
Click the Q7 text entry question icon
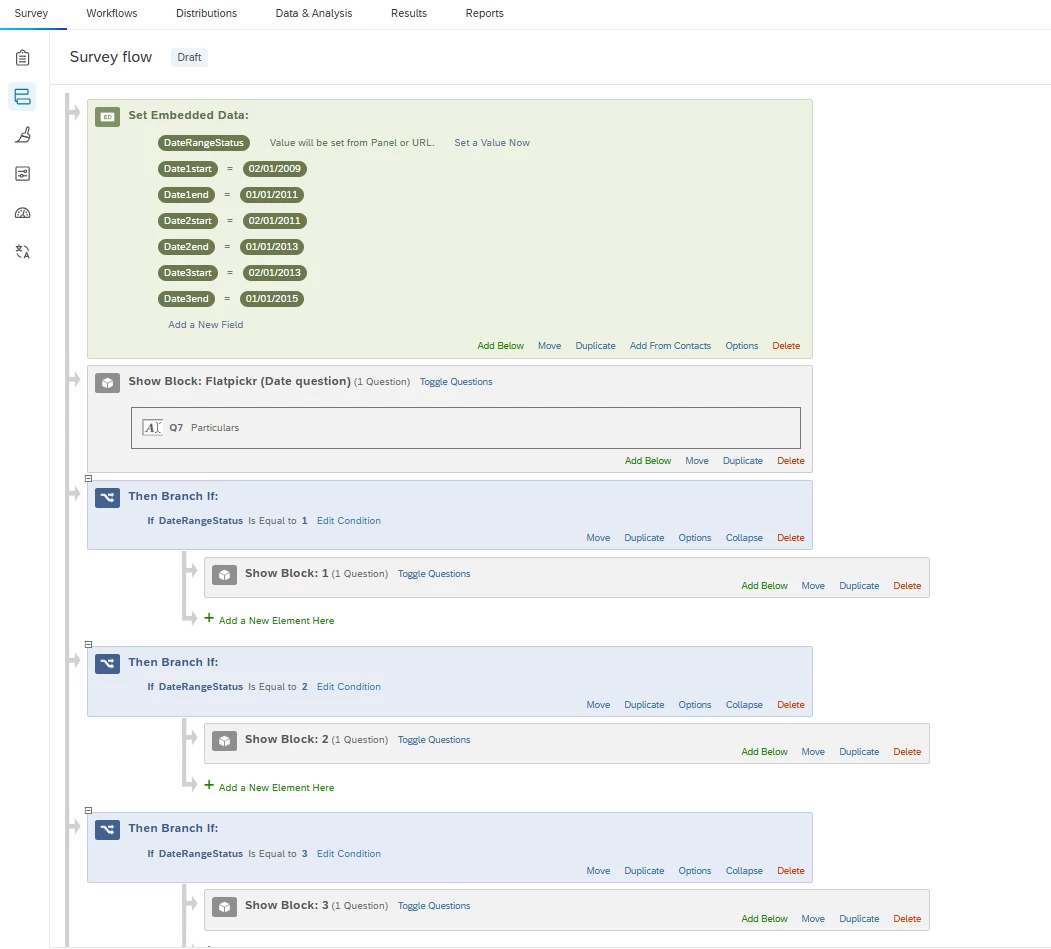tap(152, 427)
